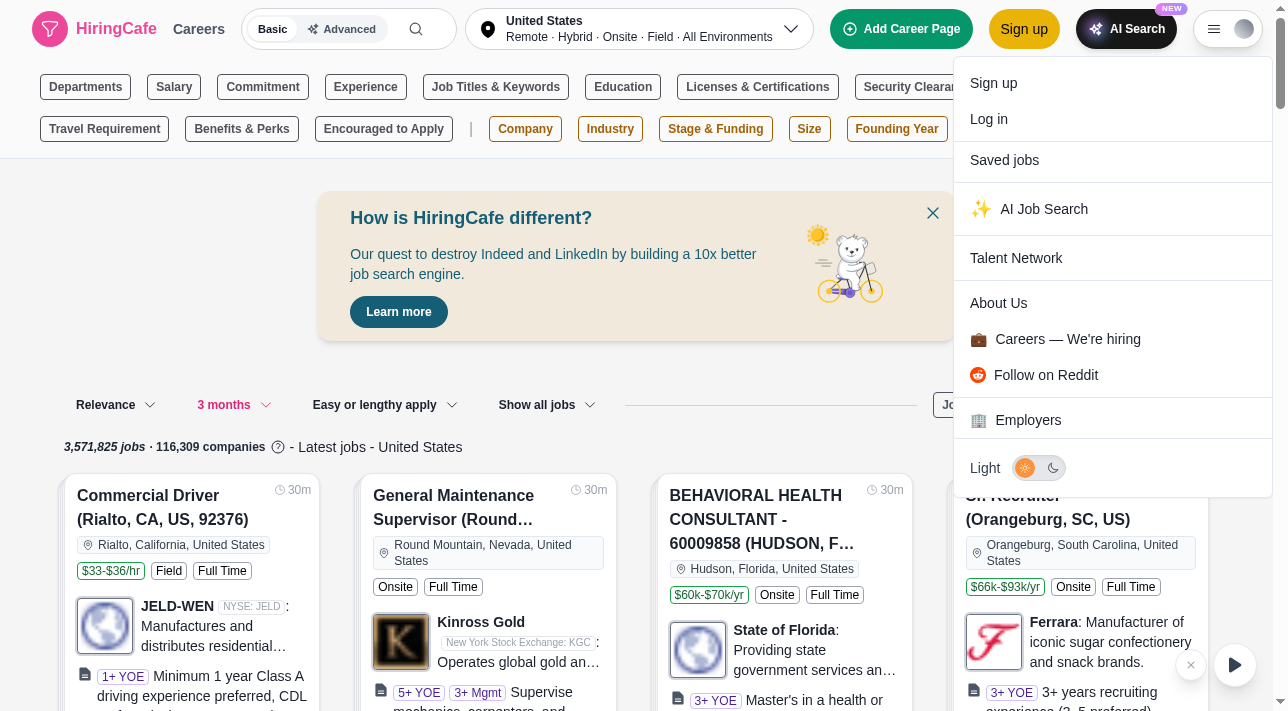
Task: Click the Kinross Gold company logo
Action: coord(401,642)
